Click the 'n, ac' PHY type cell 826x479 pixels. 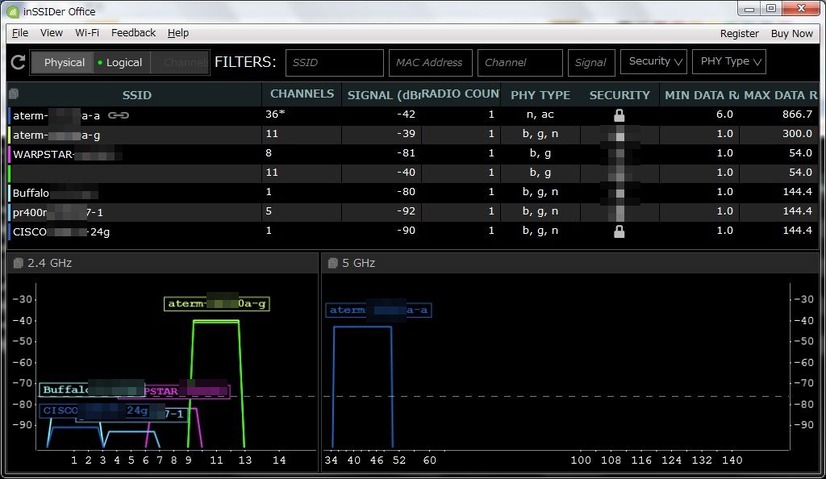(540, 114)
